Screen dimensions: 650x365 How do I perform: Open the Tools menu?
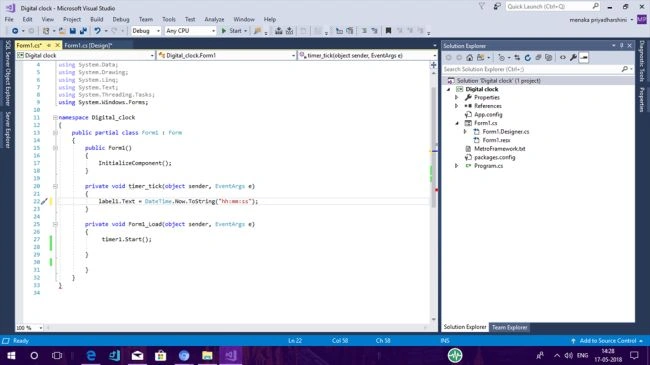(x=169, y=19)
